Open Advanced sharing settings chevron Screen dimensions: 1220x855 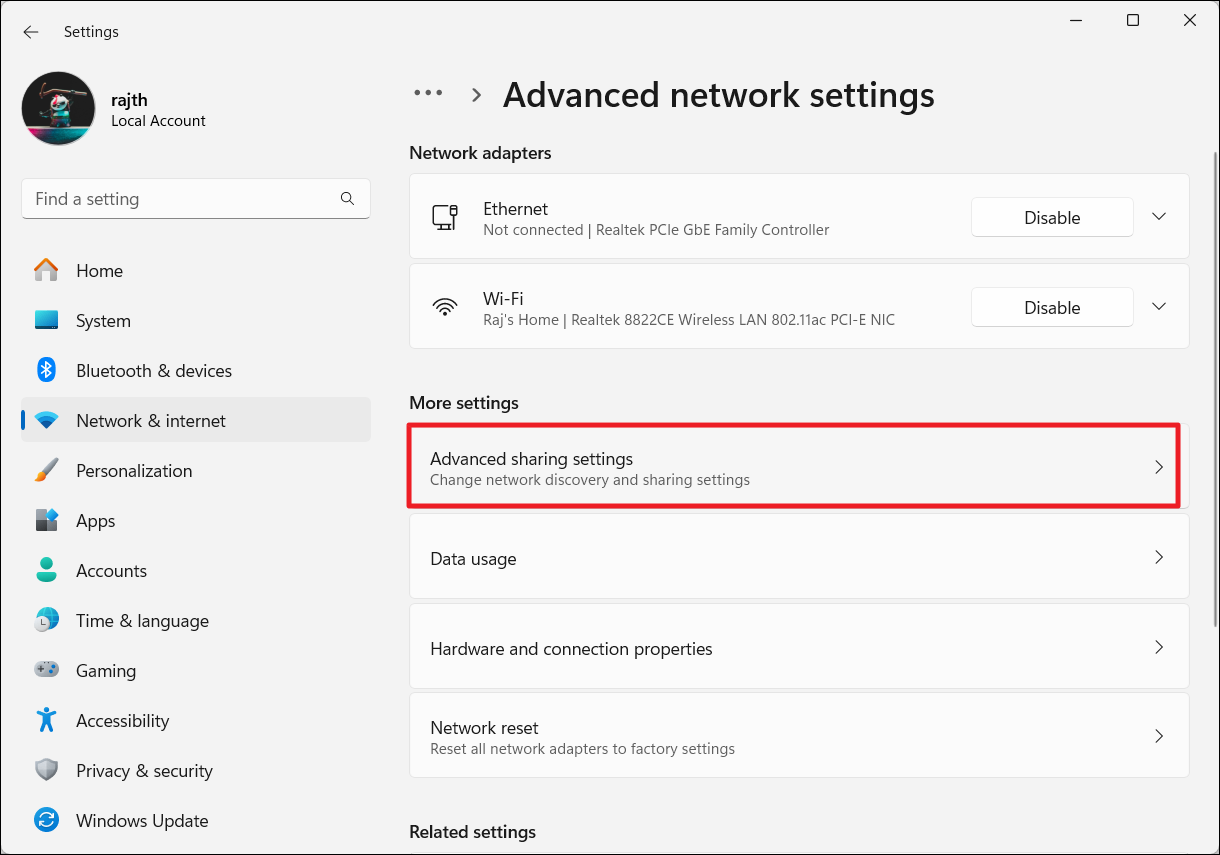click(1159, 467)
